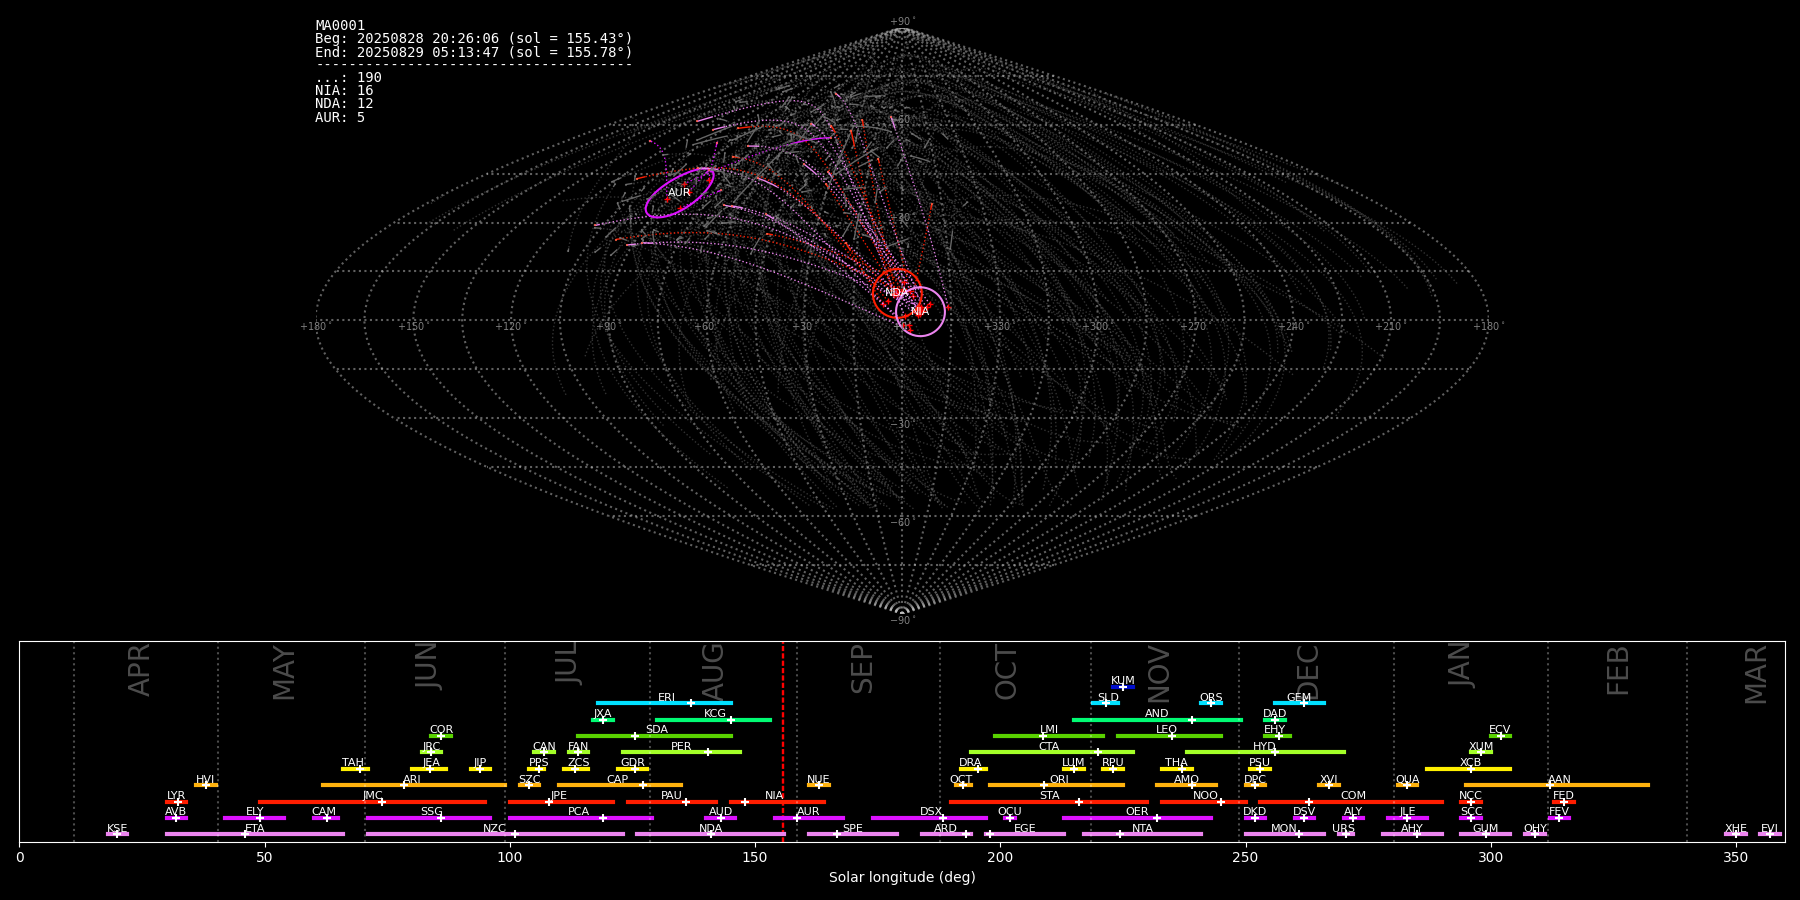1800x900 pixels.
Task: Click the NDA radiant circle label
Action: pos(897,293)
